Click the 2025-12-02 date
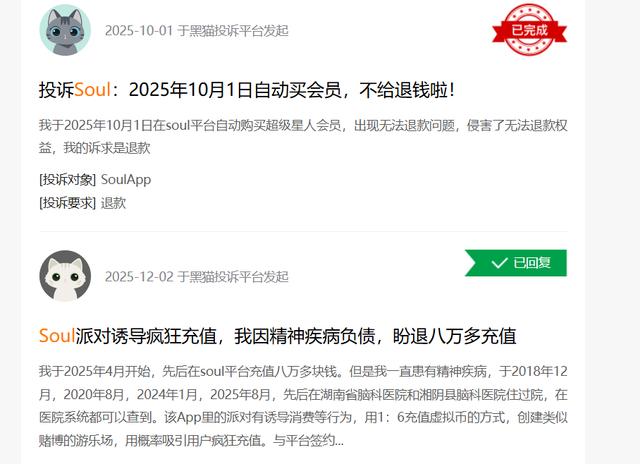640x464 pixels. click(x=139, y=277)
